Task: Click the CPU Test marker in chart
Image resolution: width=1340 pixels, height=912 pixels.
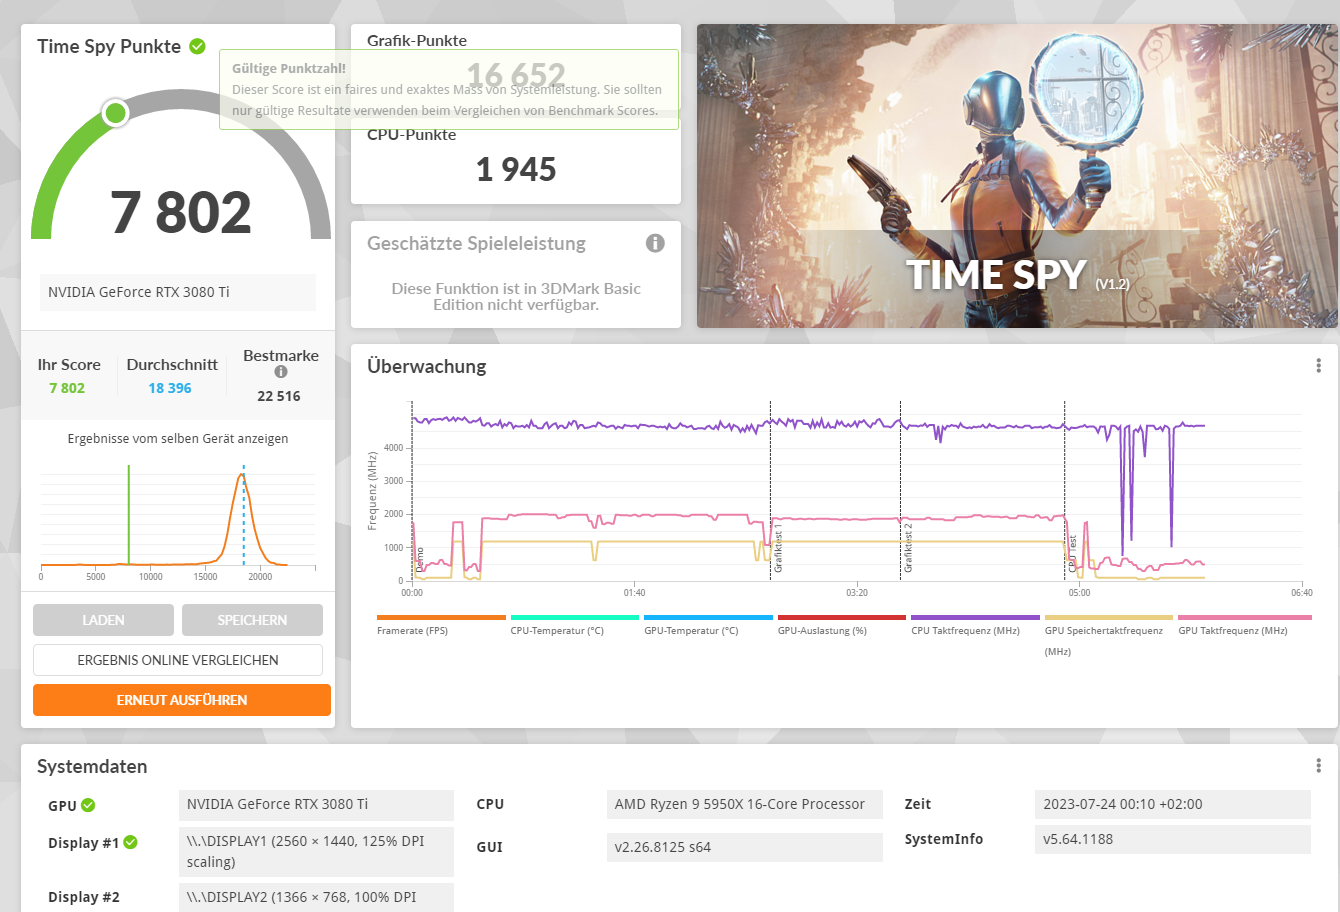Action: click(x=1072, y=554)
